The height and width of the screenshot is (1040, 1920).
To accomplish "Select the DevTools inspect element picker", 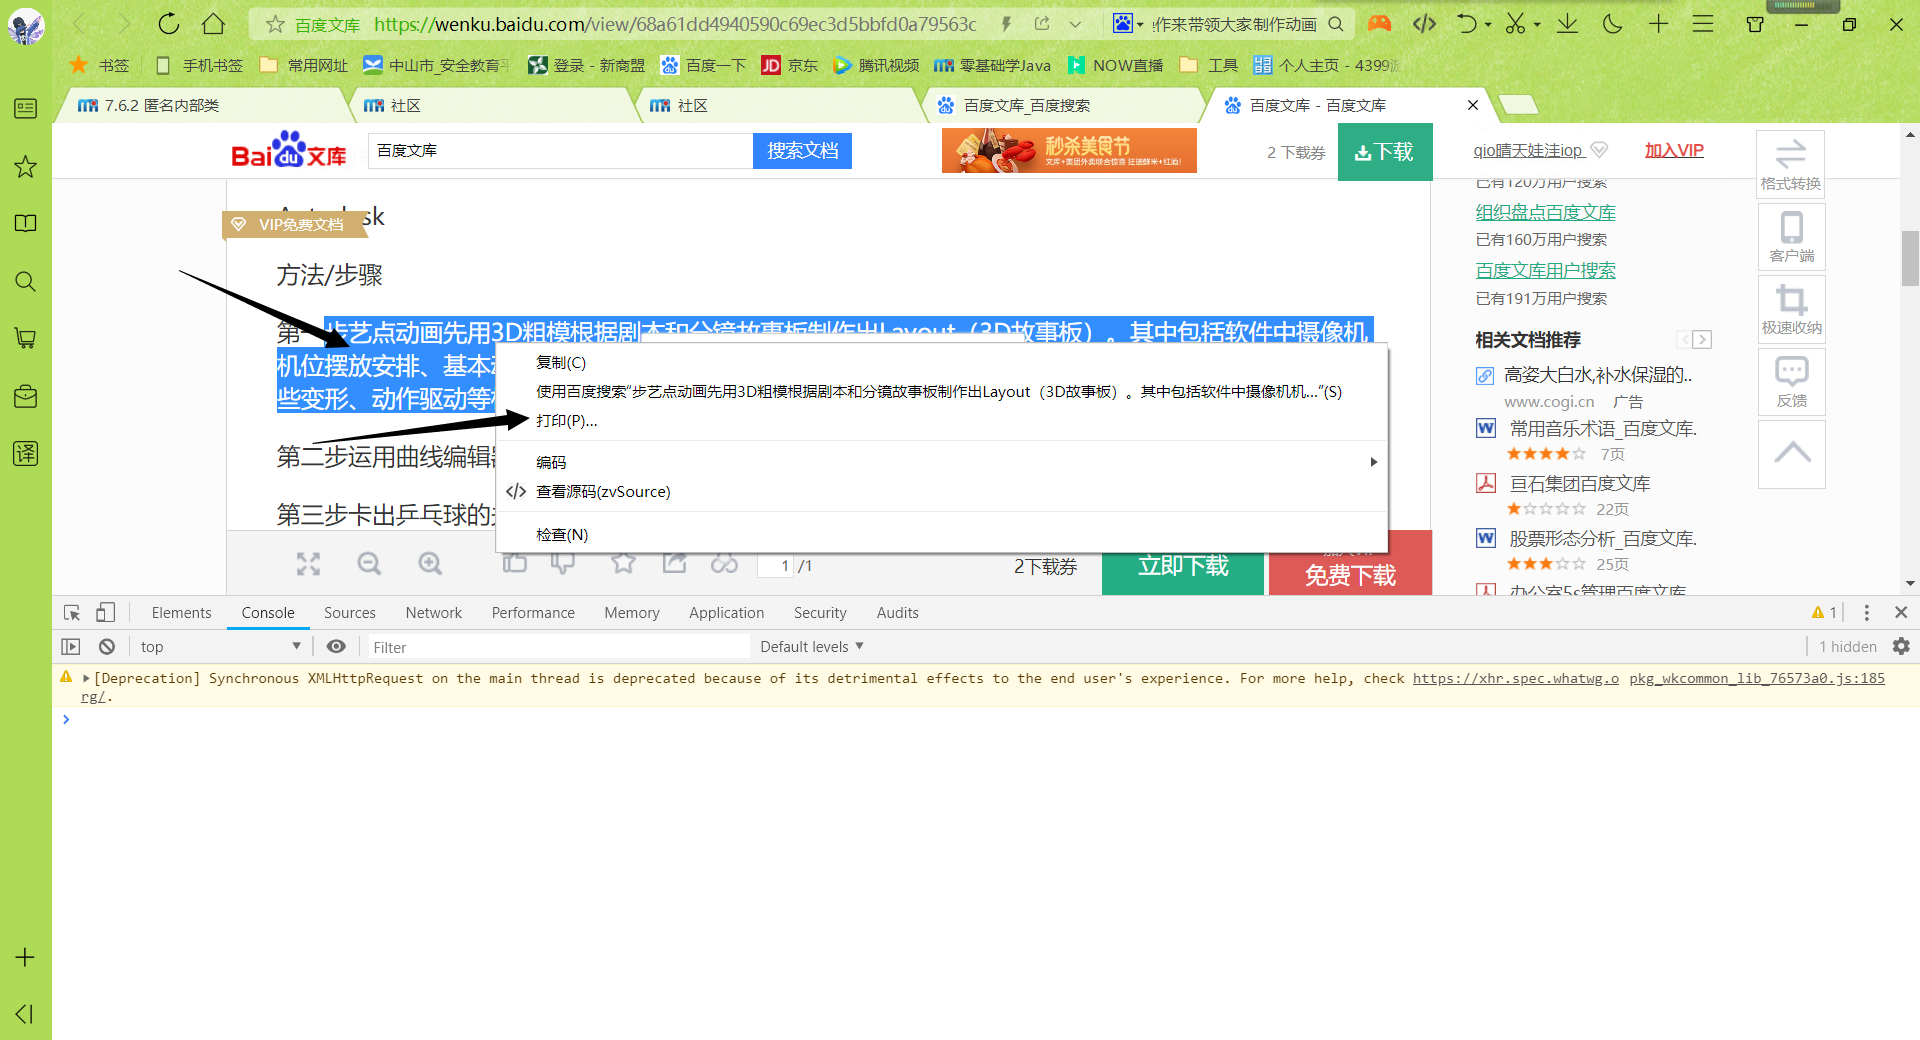I will click(72, 613).
